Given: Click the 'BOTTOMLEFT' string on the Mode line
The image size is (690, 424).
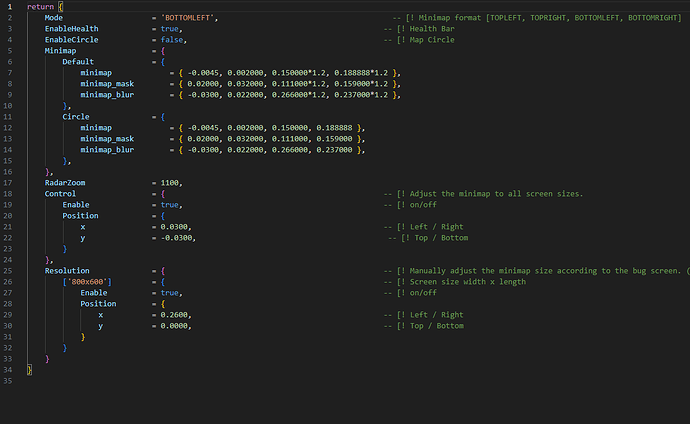Looking at the screenshot, I should pyautogui.click(x=188, y=20).
